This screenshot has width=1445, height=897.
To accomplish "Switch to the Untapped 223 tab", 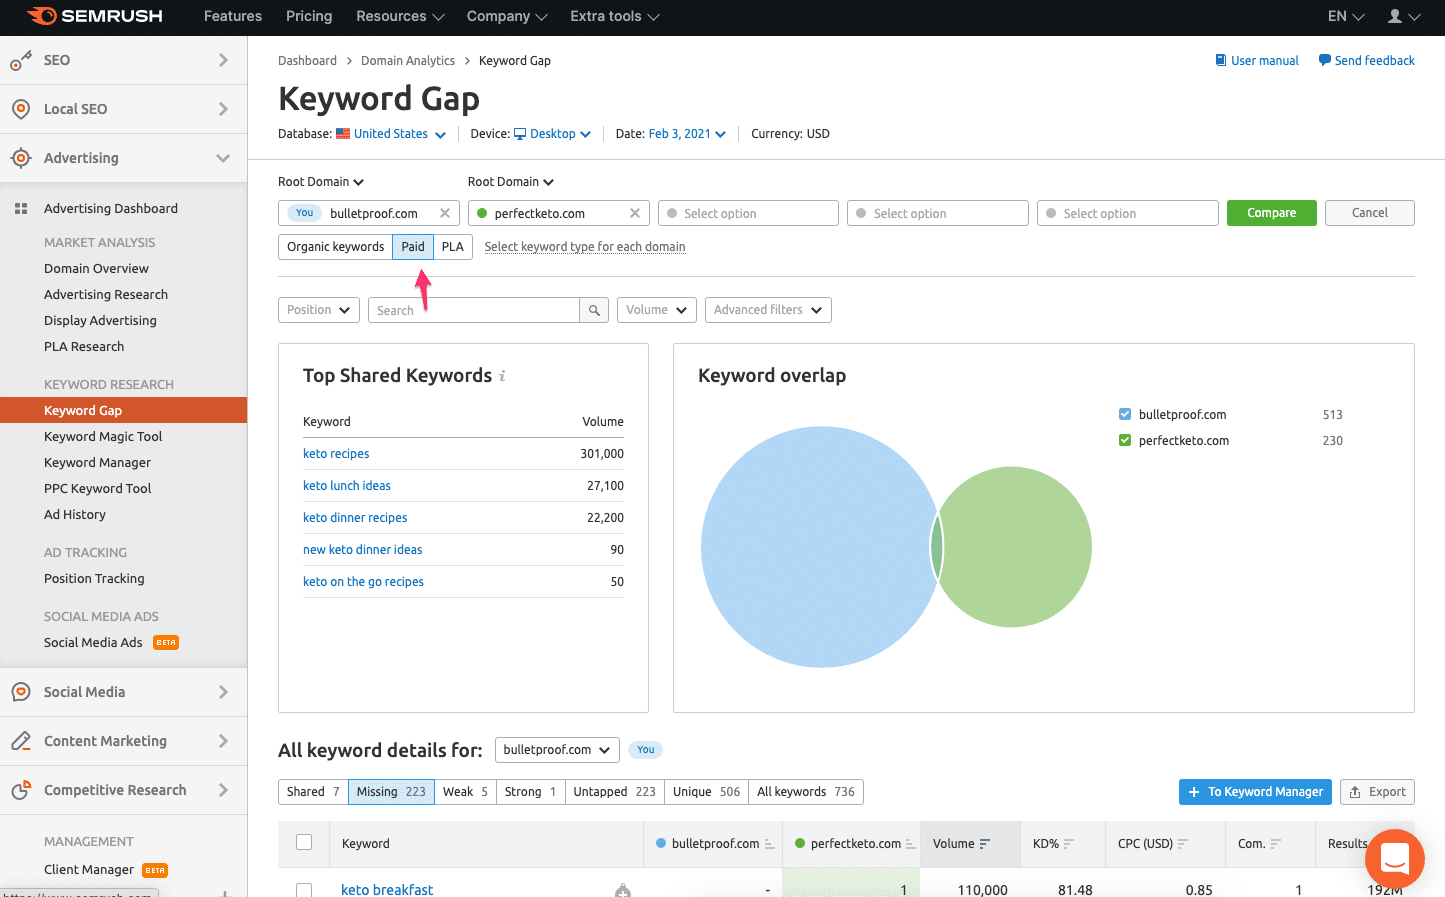I will click(614, 792).
